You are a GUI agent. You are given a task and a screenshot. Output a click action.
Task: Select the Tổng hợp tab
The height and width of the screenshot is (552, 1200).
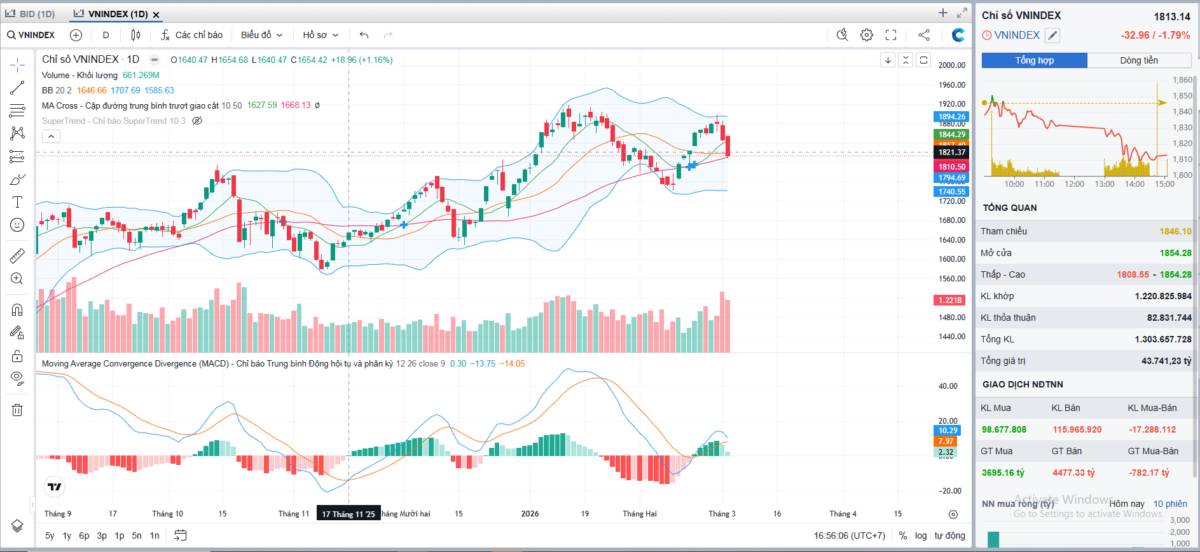pyautogui.click(x=1035, y=60)
